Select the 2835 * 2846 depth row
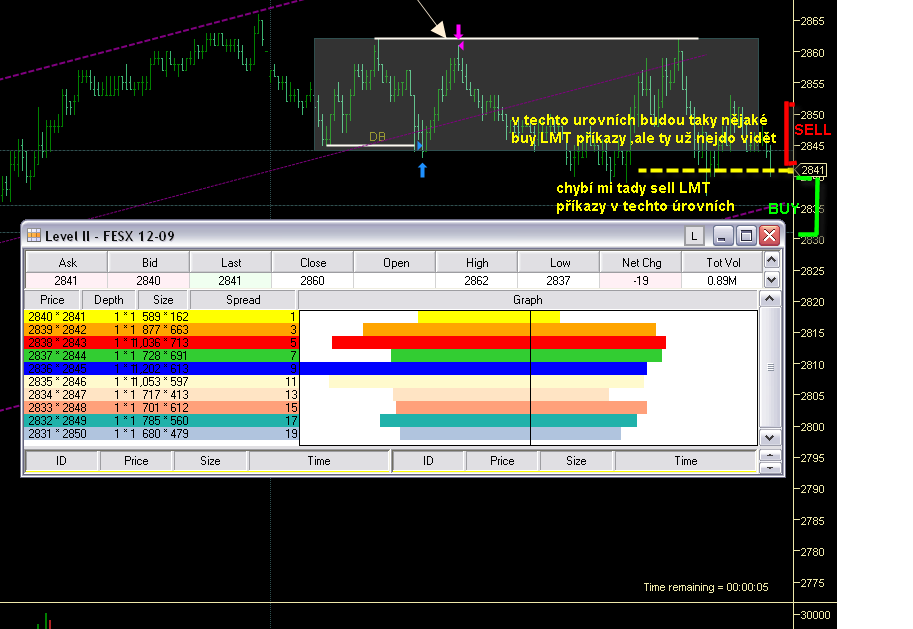 161,381
